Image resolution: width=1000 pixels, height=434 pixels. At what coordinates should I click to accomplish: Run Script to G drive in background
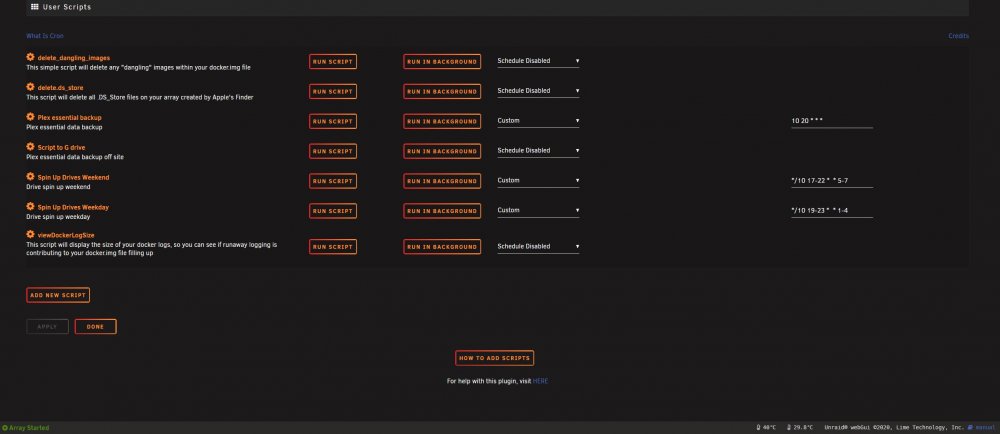click(x=442, y=151)
